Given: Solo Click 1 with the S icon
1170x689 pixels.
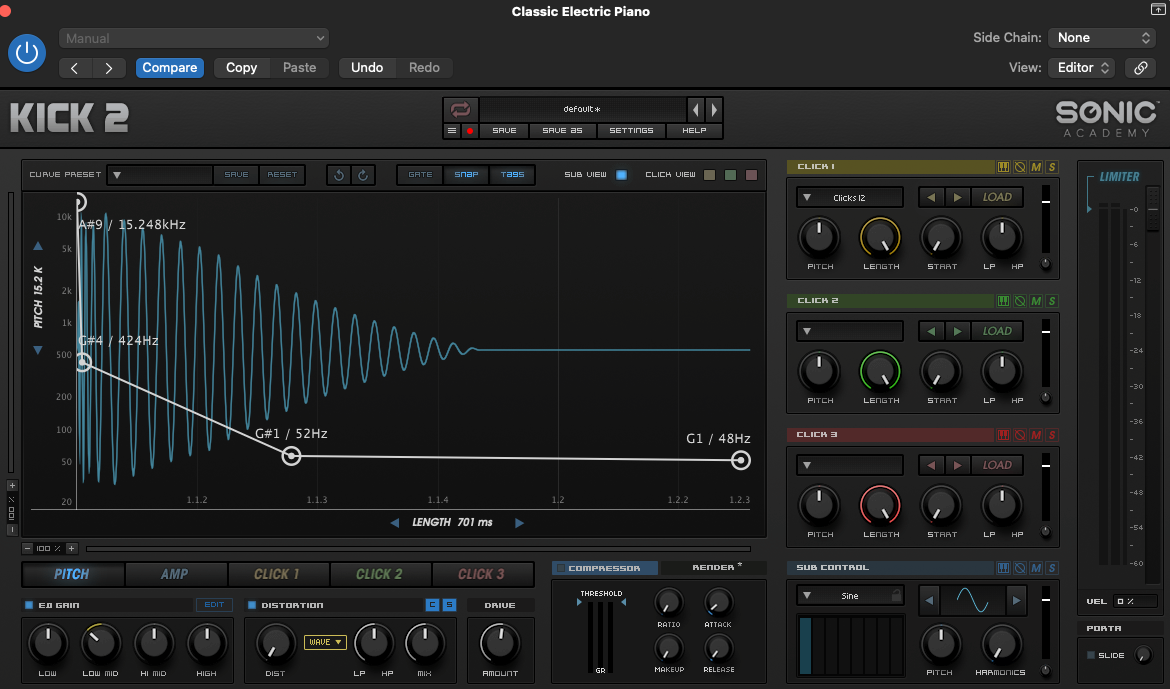Looking at the screenshot, I should coord(1052,167).
